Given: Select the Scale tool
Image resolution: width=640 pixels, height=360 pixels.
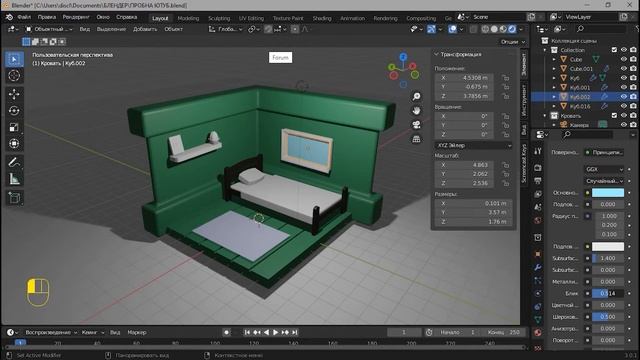Looking at the screenshot, I should click(14, 127).
